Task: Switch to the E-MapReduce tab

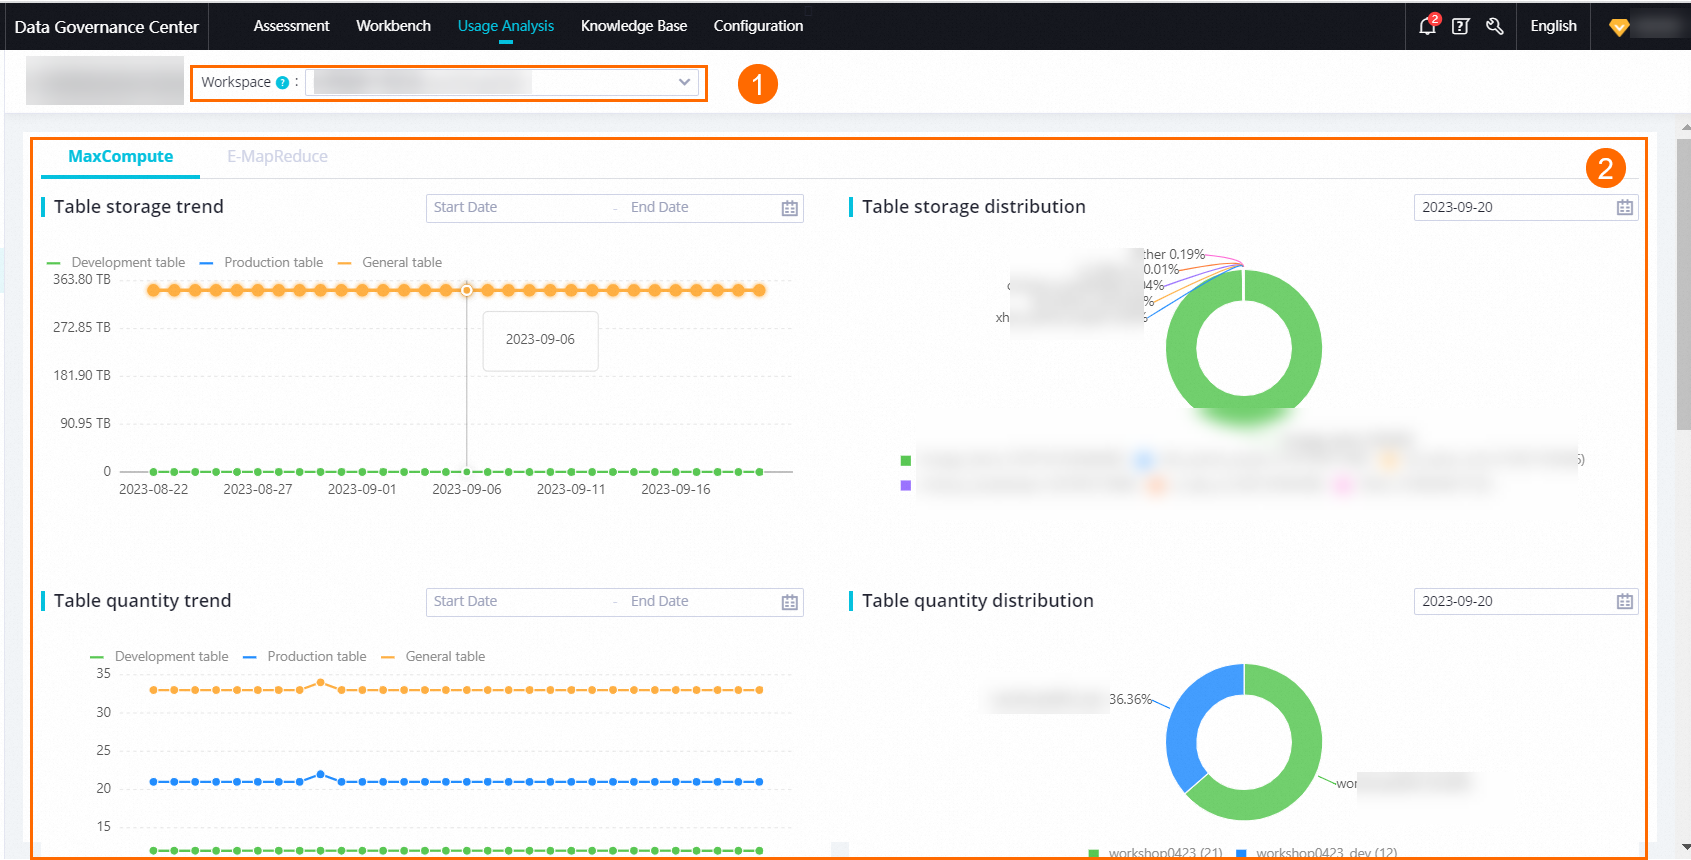Action: pyautogui.click(x=277, y=156)
